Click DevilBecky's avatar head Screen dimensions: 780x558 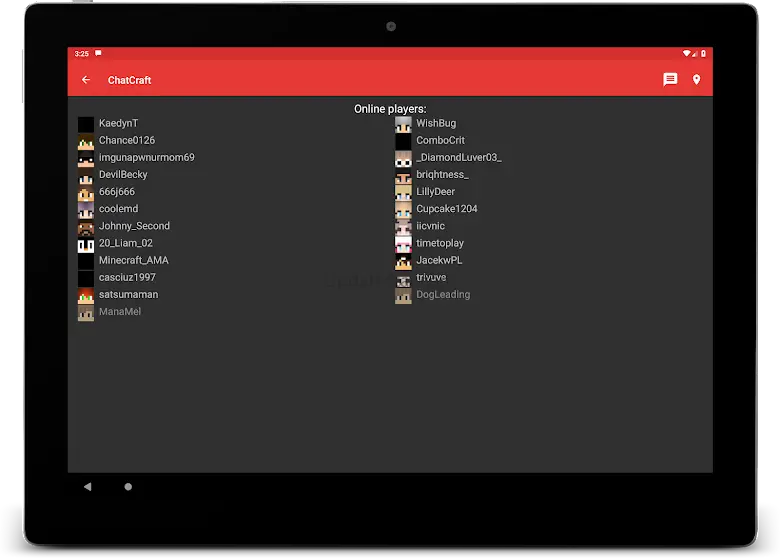tap(86, 176)
